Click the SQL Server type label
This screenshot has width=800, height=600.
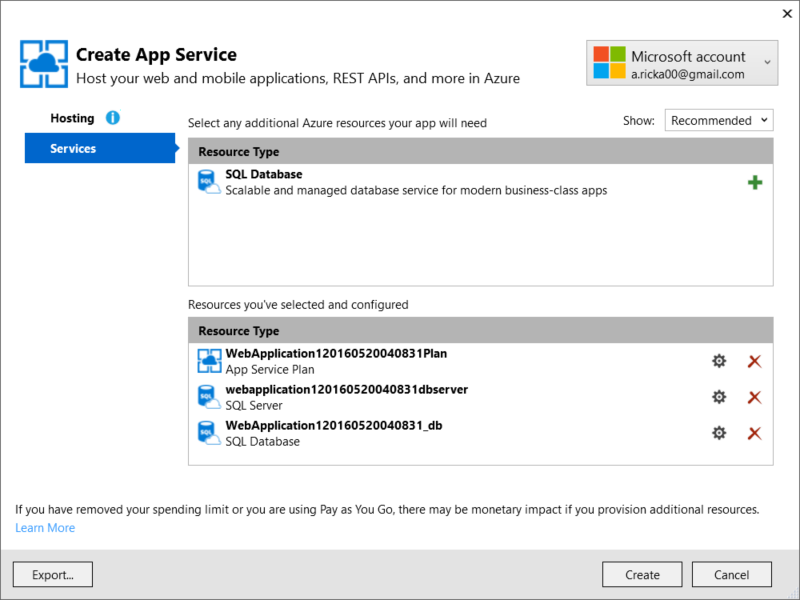254,405
